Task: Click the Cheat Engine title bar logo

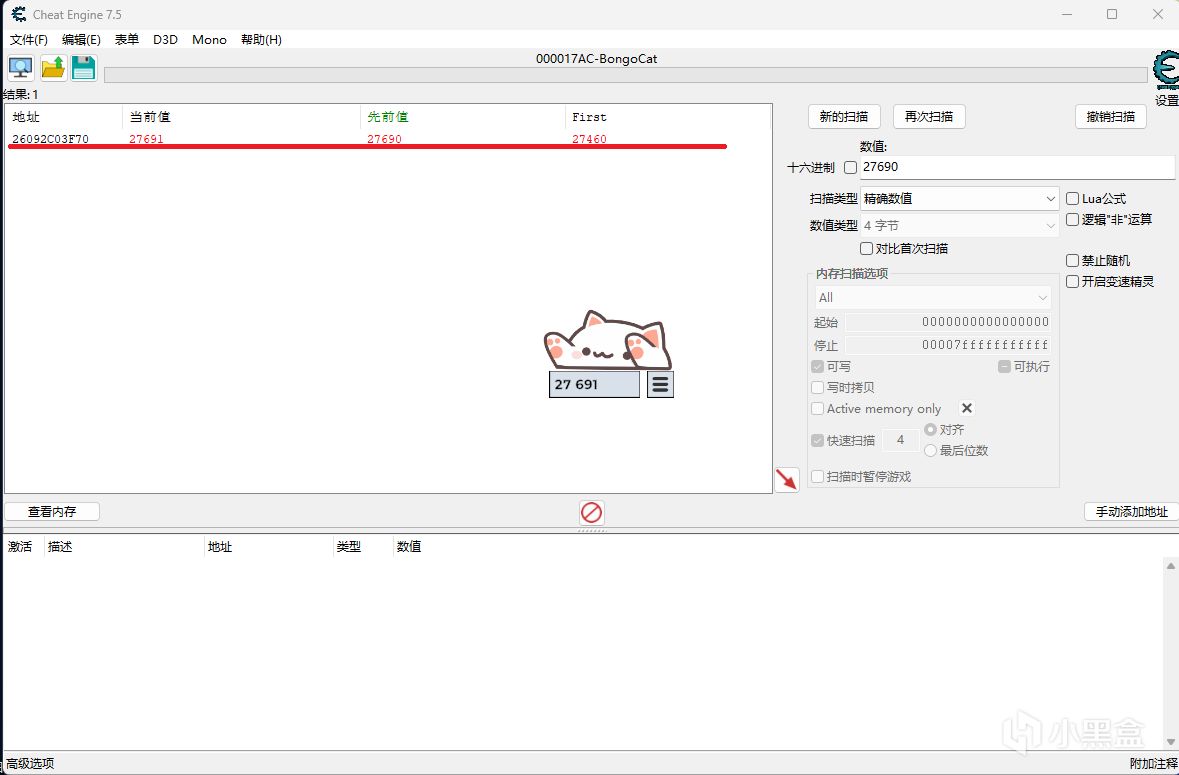Action: tap(18, 14)
